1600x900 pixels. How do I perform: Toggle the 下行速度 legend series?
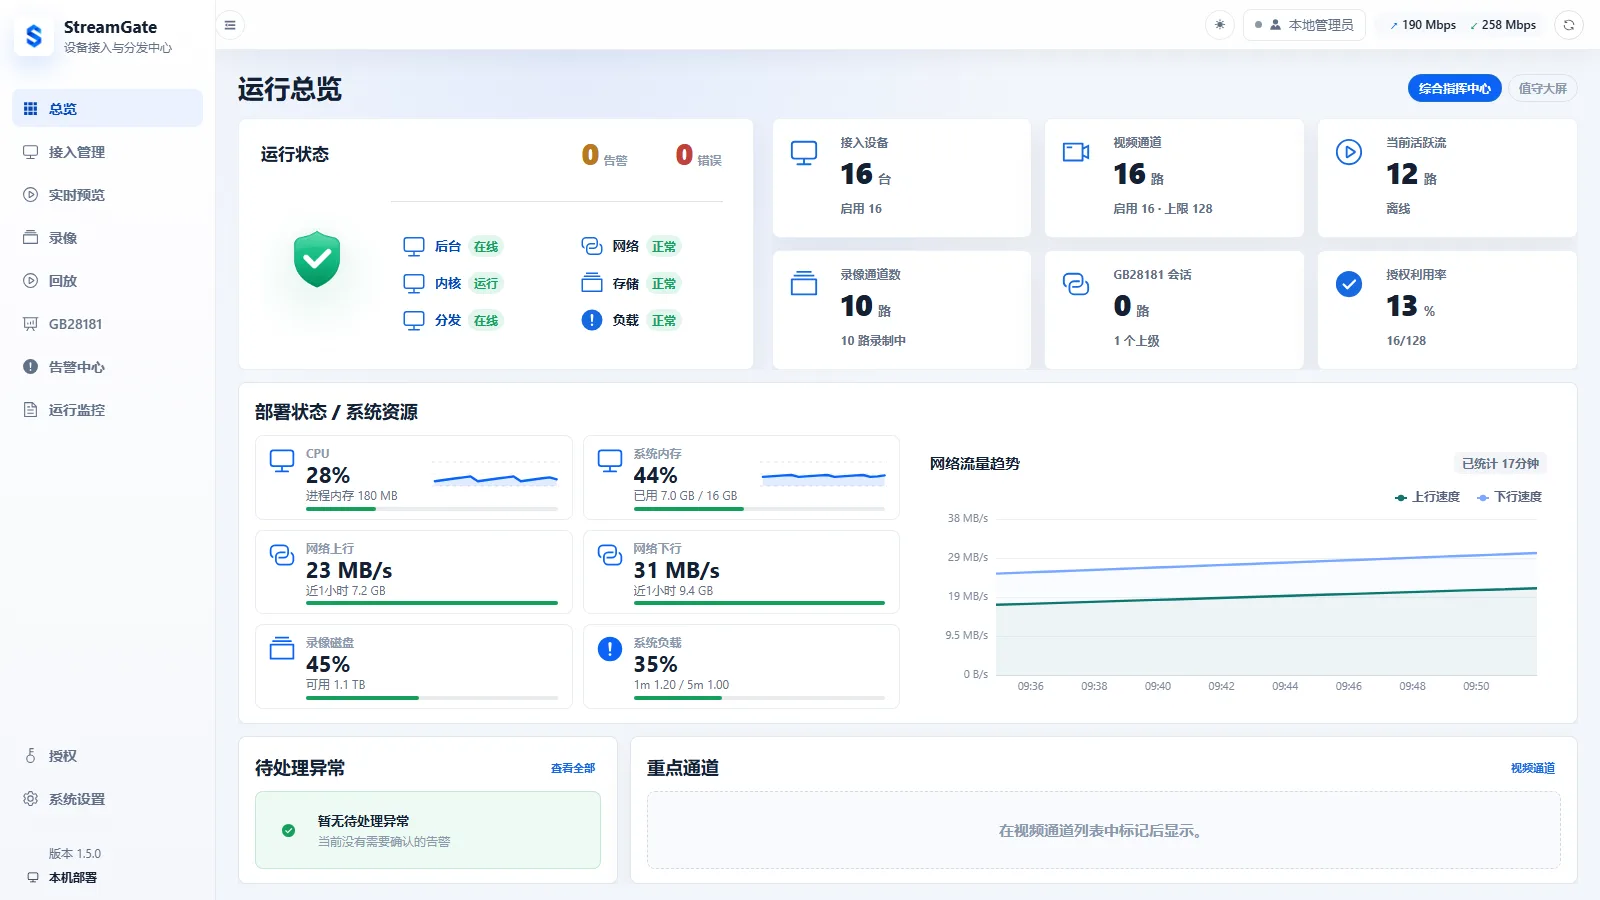click(1509, 497)
